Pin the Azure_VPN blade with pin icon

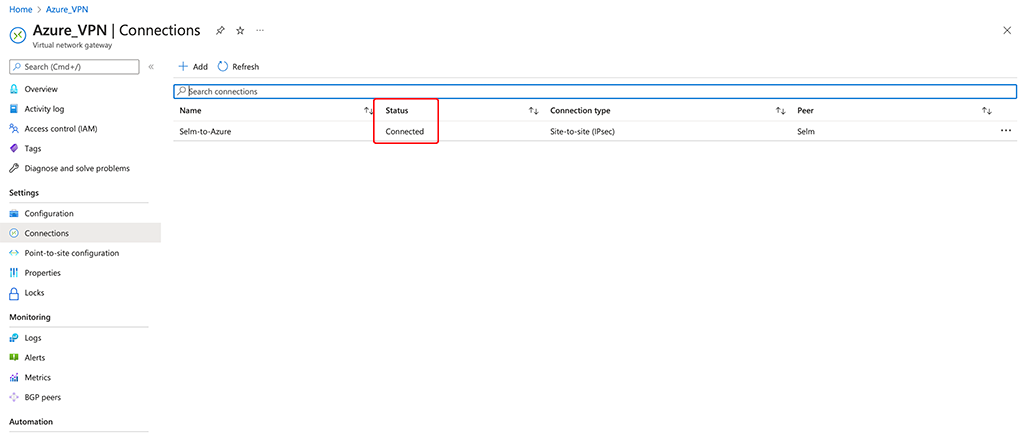(220, 31)
